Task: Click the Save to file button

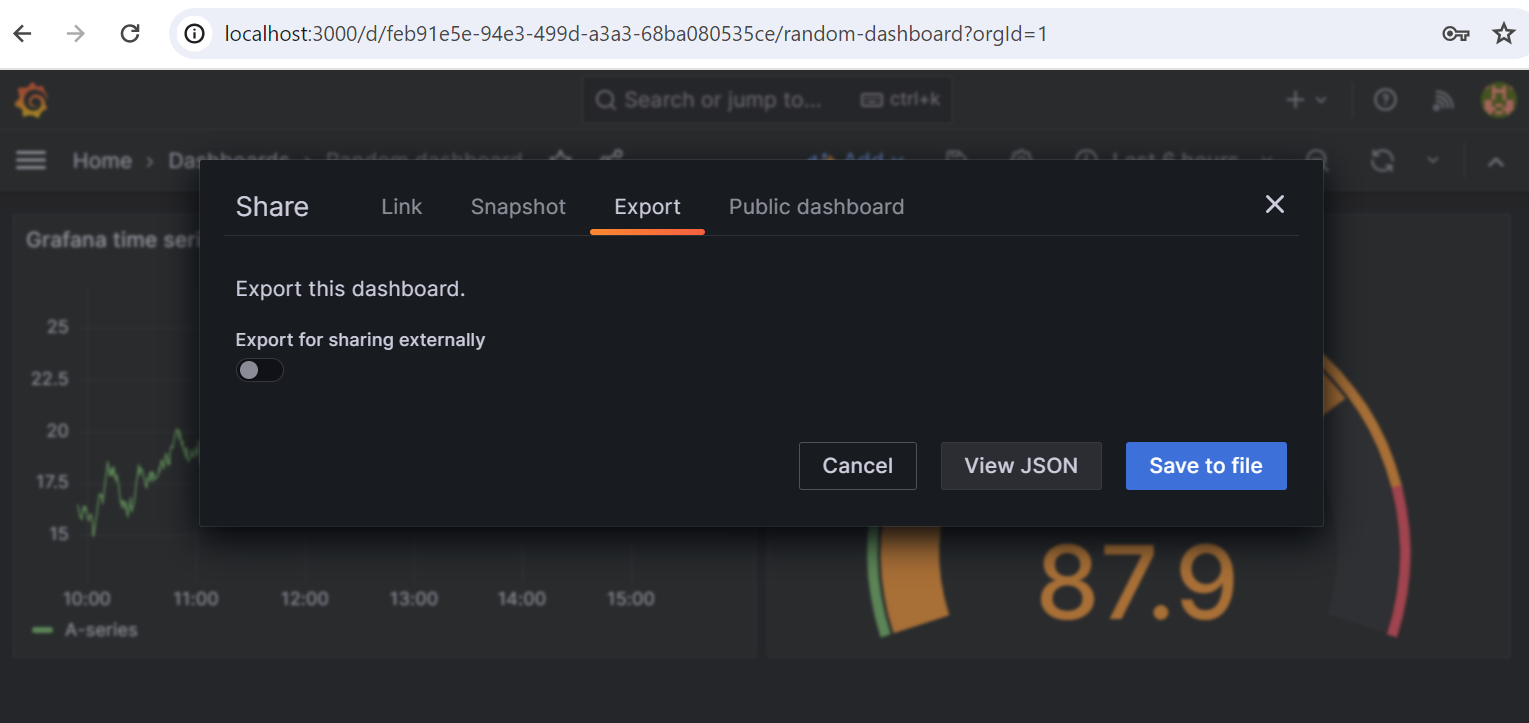Action: 1206,465
